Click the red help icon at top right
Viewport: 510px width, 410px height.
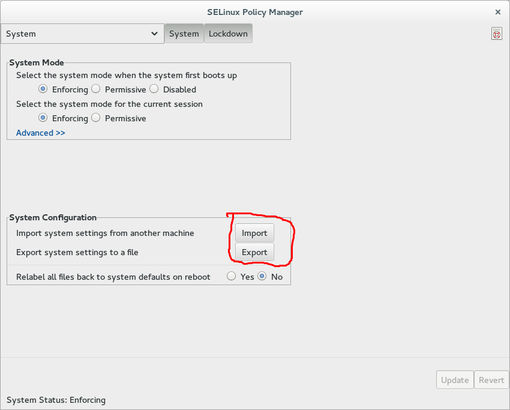(496, 34)
